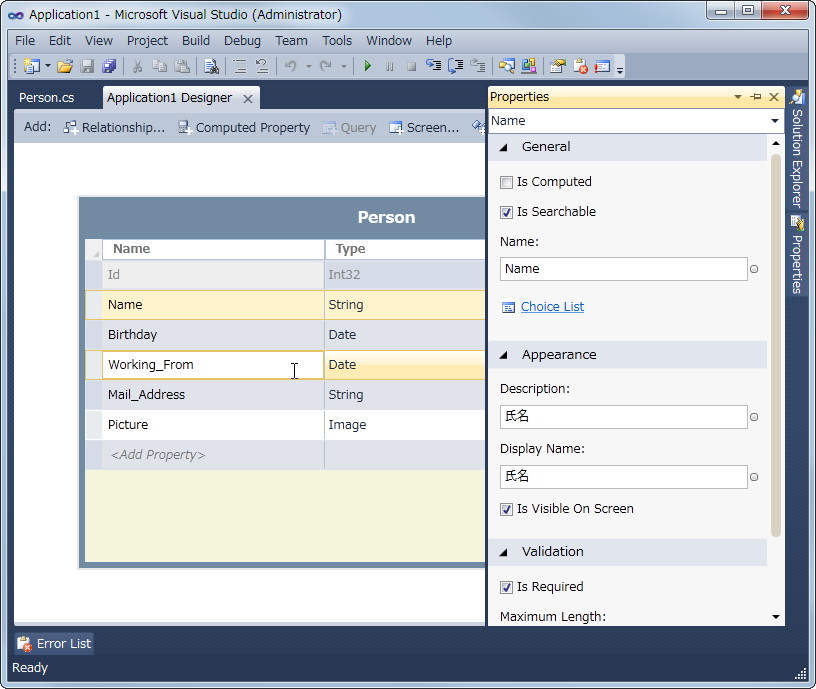
Task: Click the Paste clipboard icon
Action: (182, 66)
